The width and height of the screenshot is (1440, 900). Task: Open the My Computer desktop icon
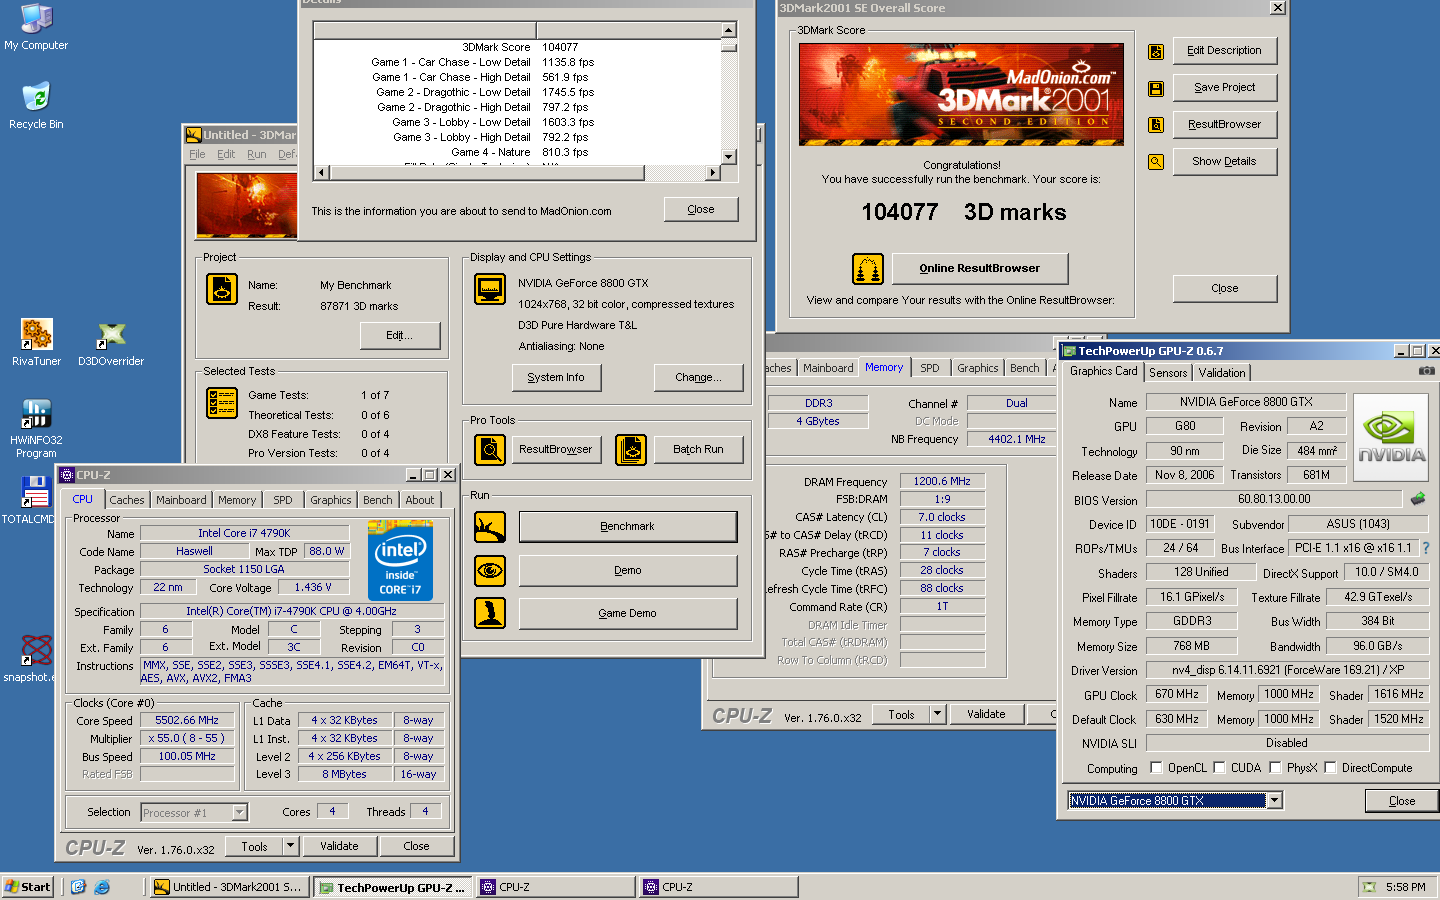(36, 20)
